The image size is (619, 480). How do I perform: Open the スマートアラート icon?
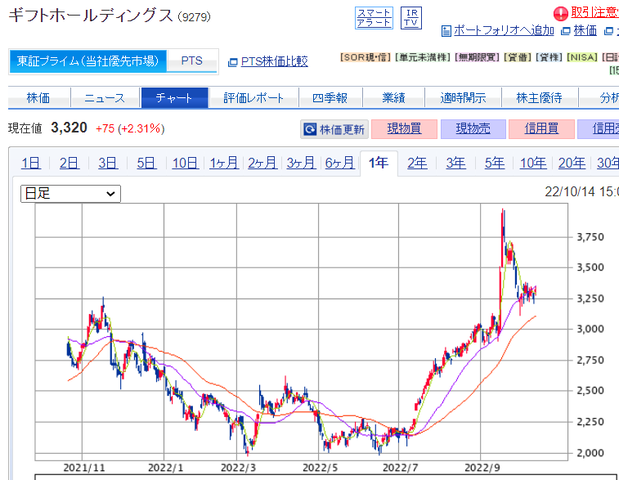(373, 18)
